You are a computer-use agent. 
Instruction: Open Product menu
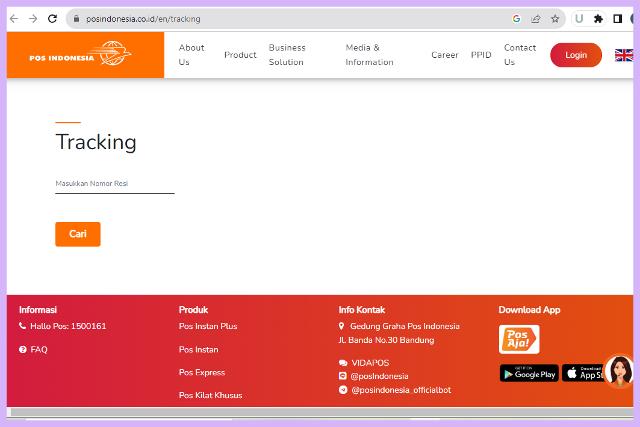(240, 55)
